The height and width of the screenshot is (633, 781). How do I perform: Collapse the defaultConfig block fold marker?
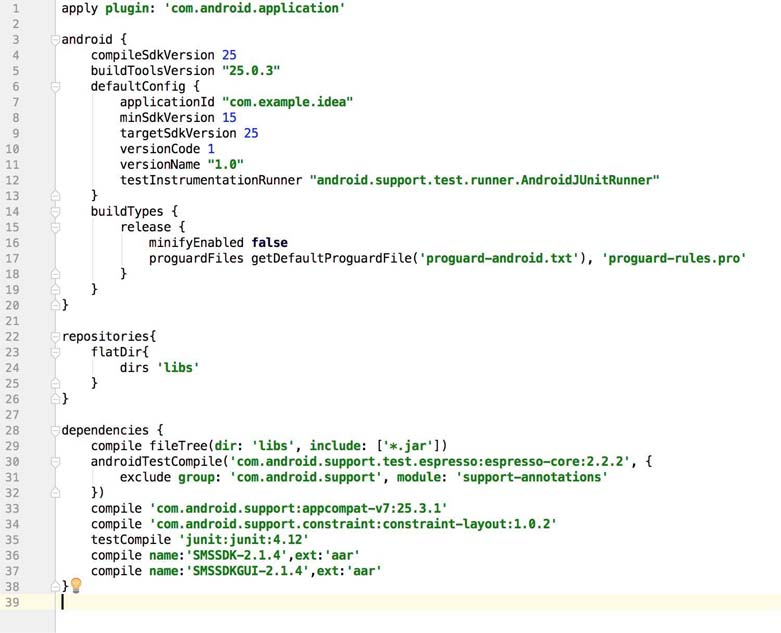click(55, 87)
